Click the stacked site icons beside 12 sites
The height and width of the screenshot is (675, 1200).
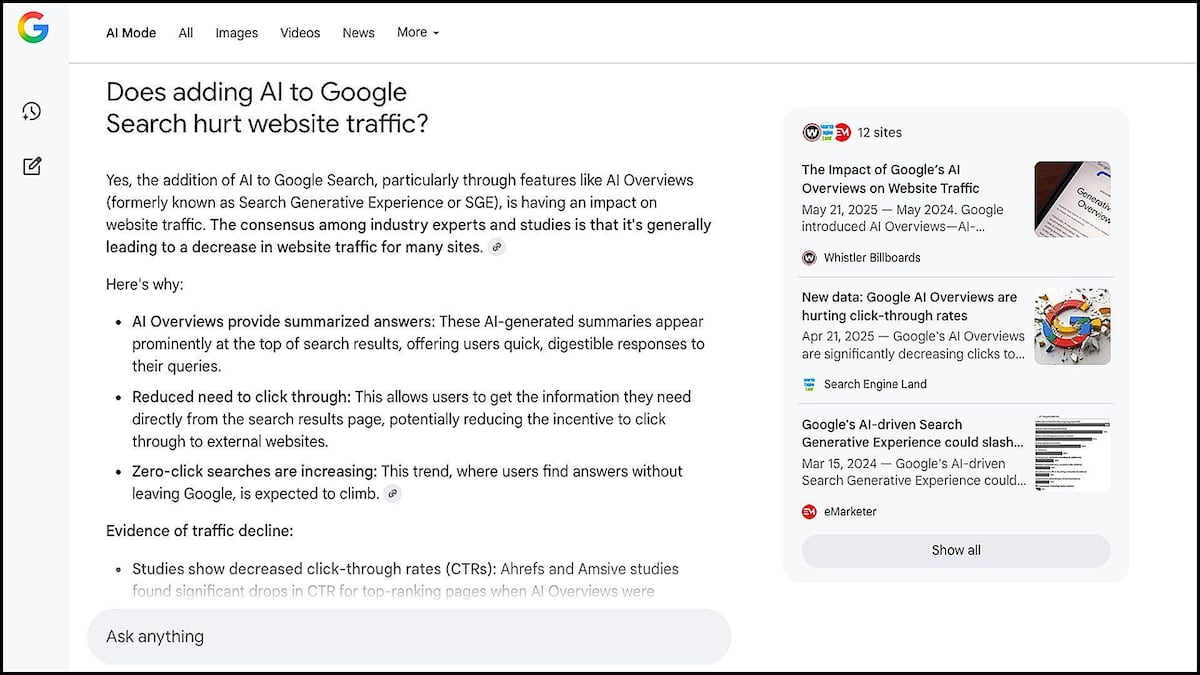826,133
